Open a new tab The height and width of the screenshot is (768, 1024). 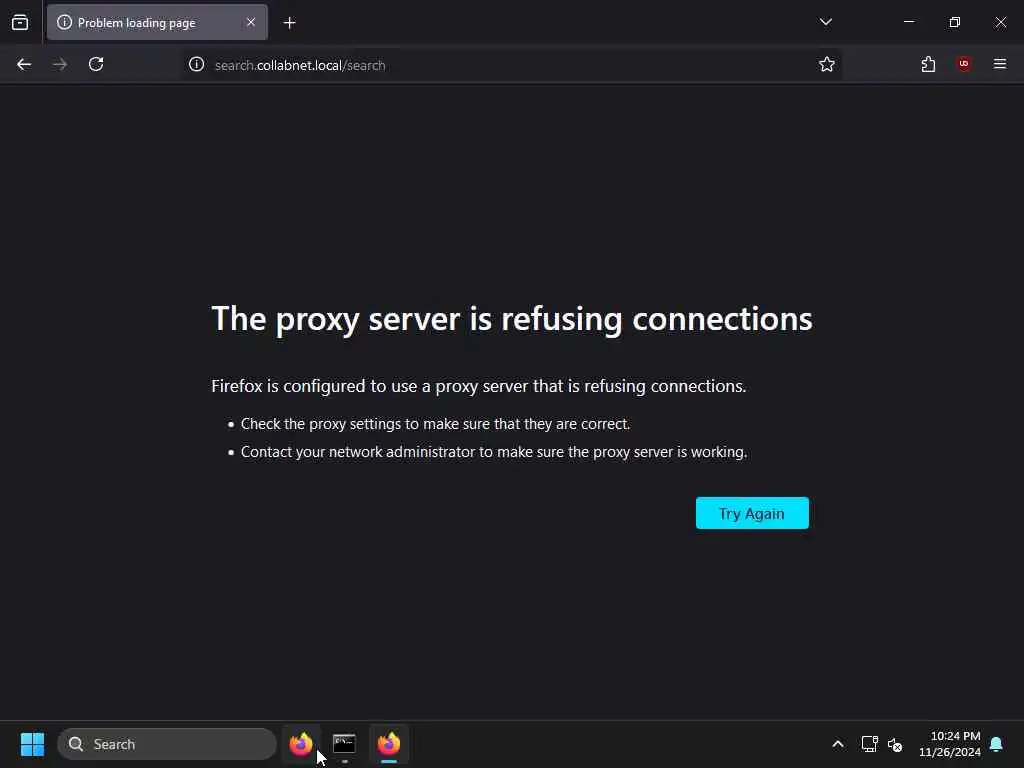(289, 23)
